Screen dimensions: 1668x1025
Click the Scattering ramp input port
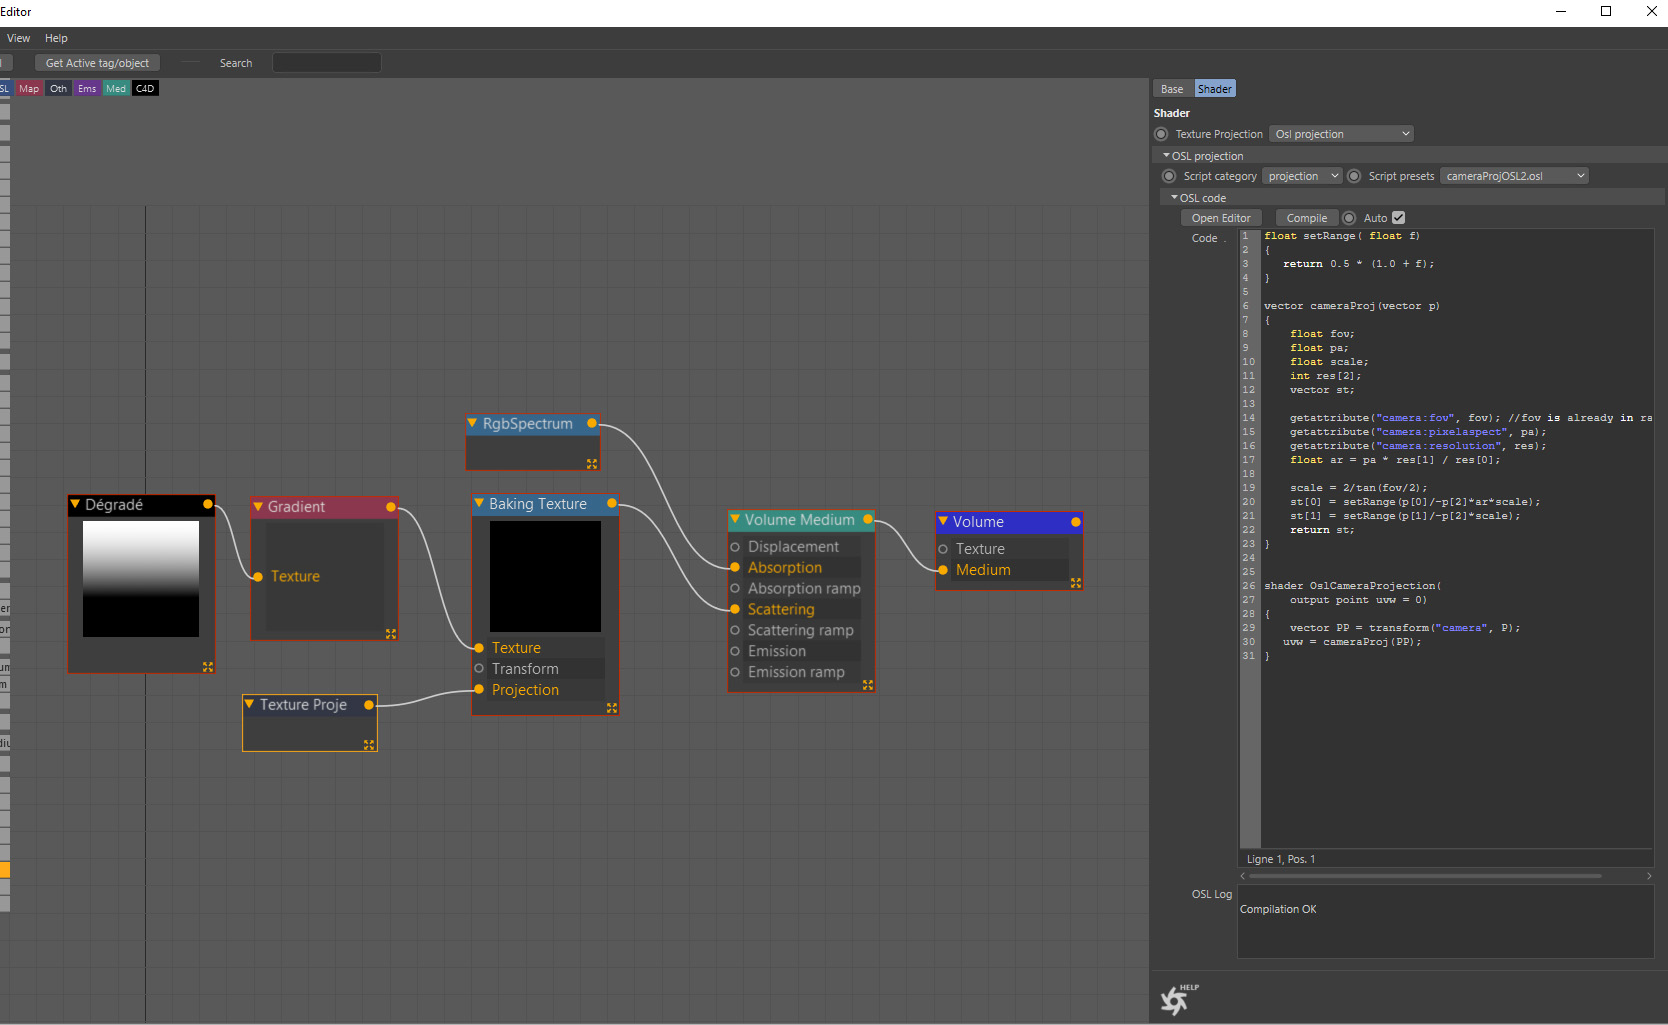point(735,631)
